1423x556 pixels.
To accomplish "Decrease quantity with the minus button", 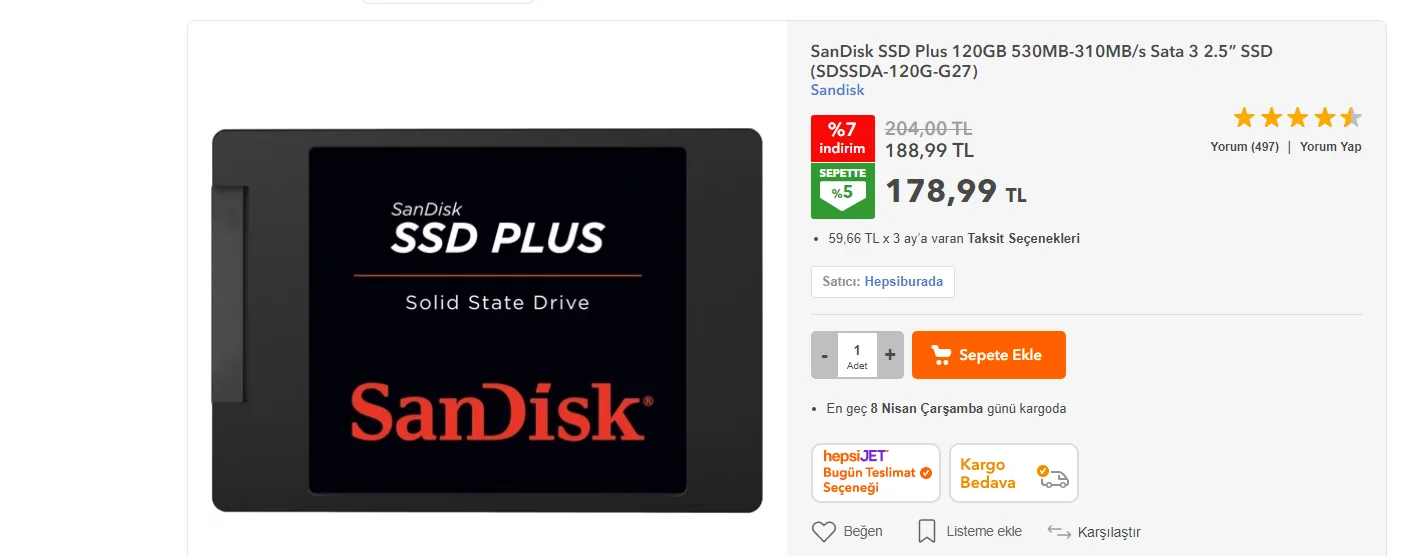I will pyautogui.click(x=824, y=355).
